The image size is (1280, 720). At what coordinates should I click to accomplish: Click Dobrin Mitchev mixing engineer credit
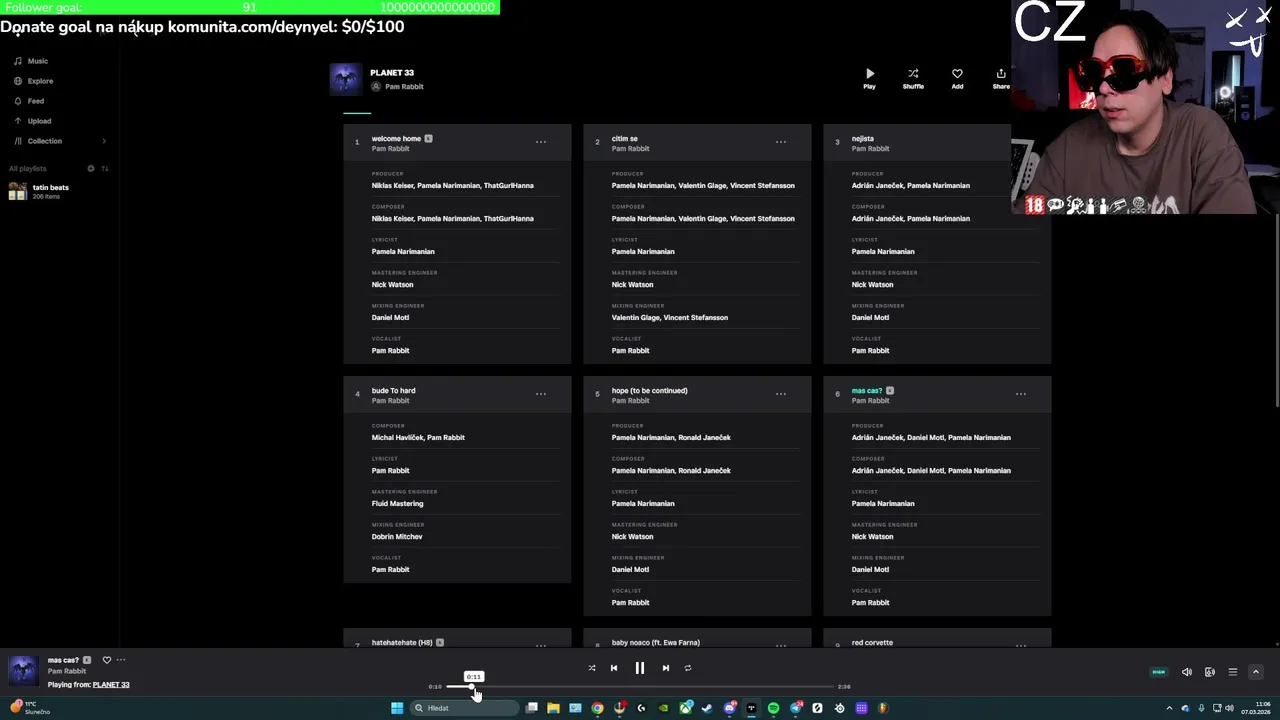tap(397, 537)
